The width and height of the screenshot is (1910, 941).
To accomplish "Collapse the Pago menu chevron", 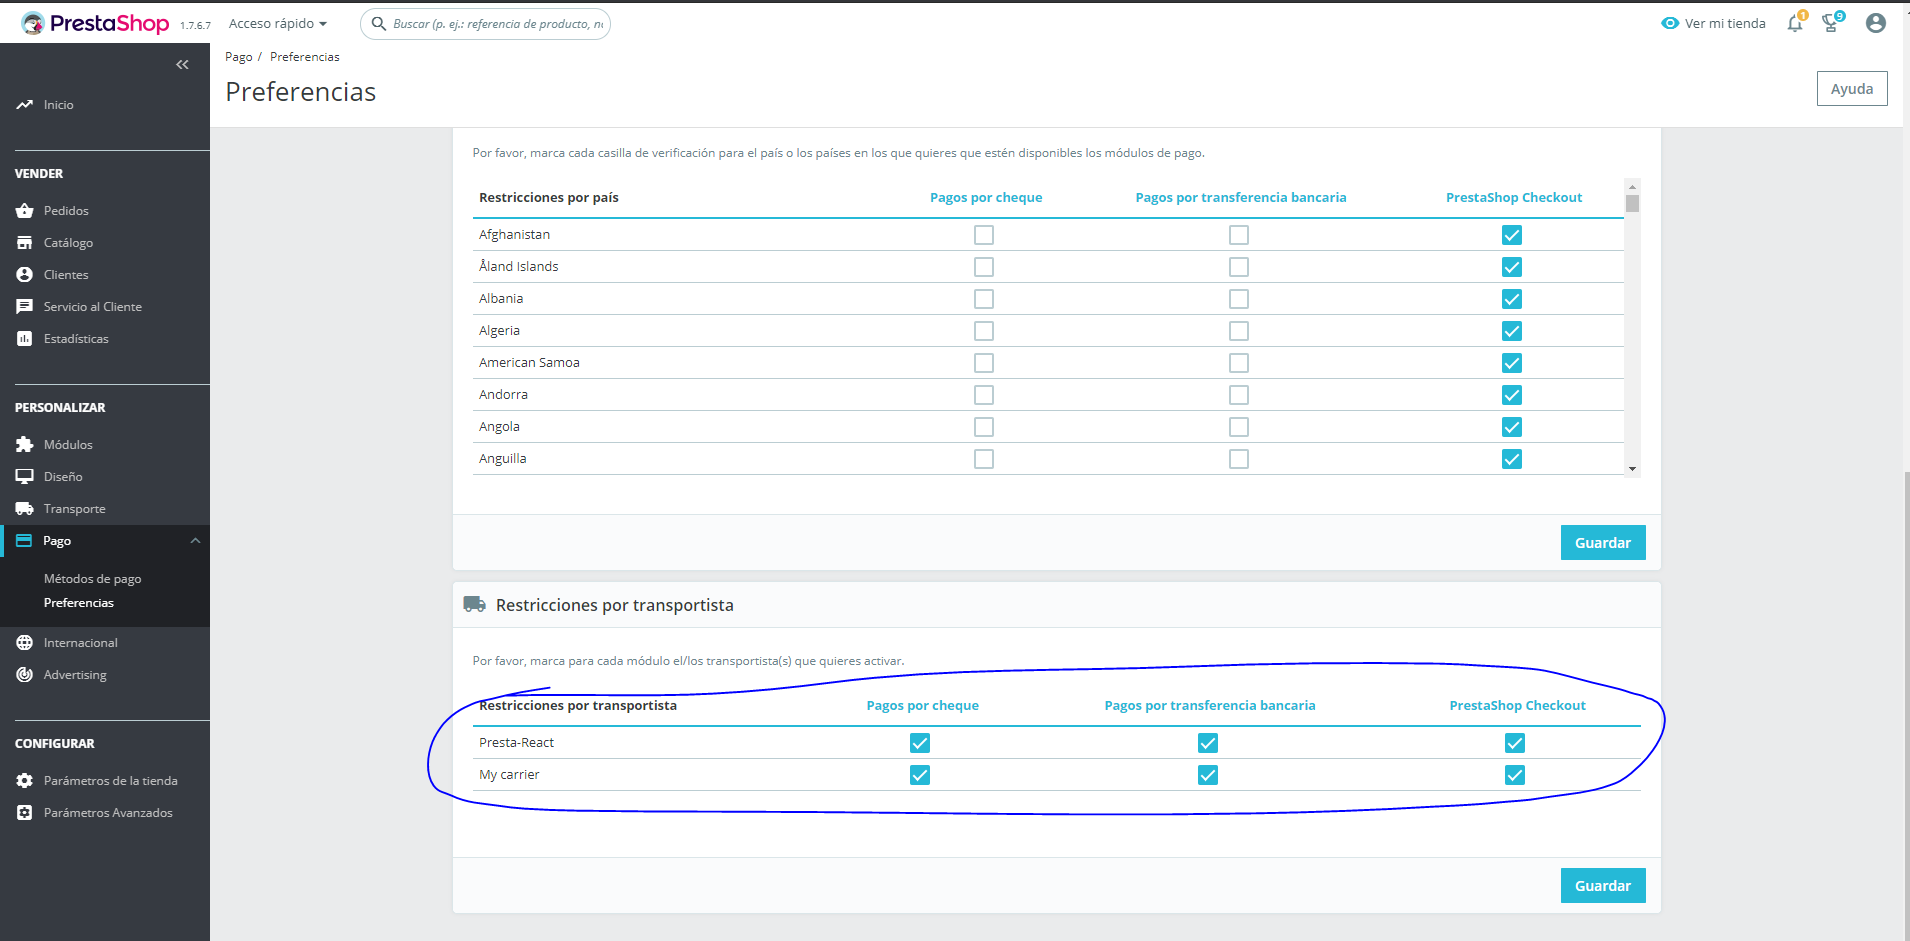I will (195, 541).
